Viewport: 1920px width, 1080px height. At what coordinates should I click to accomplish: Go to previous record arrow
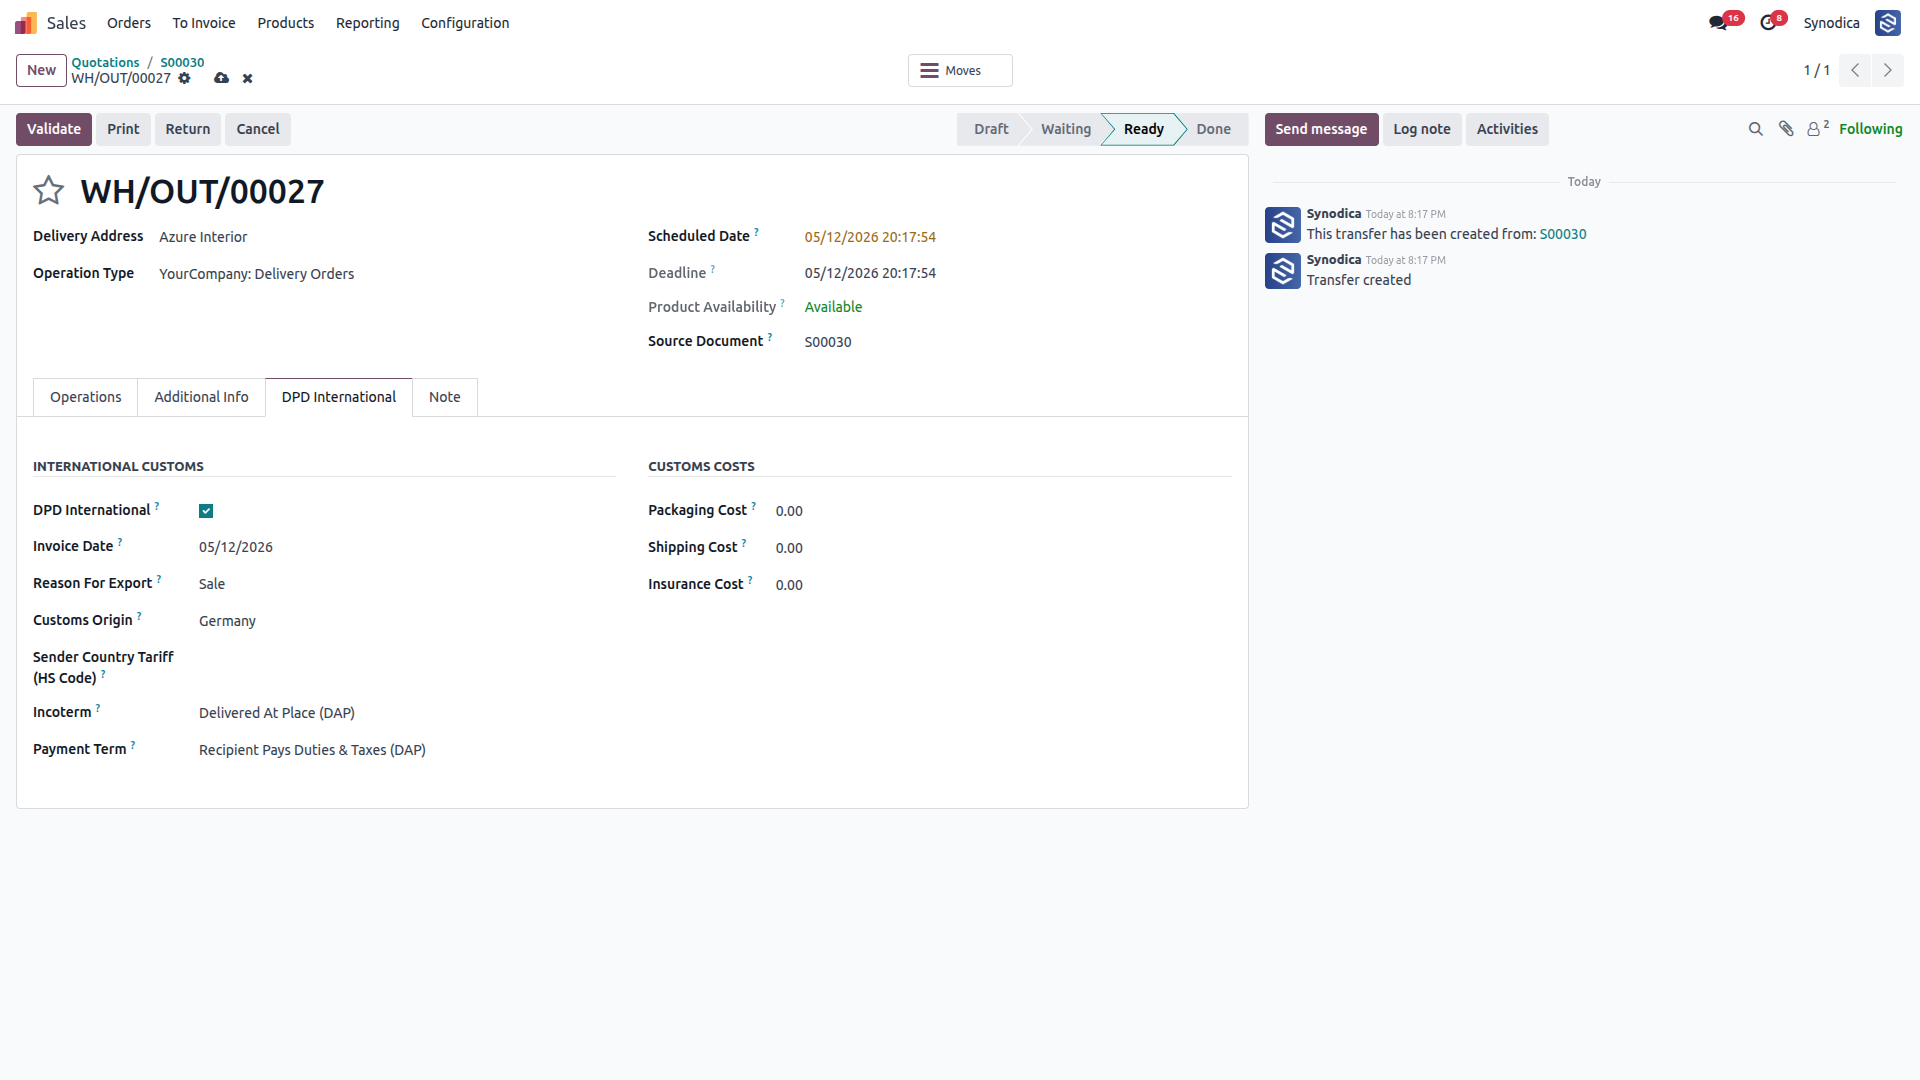[x=1855, y=70]
